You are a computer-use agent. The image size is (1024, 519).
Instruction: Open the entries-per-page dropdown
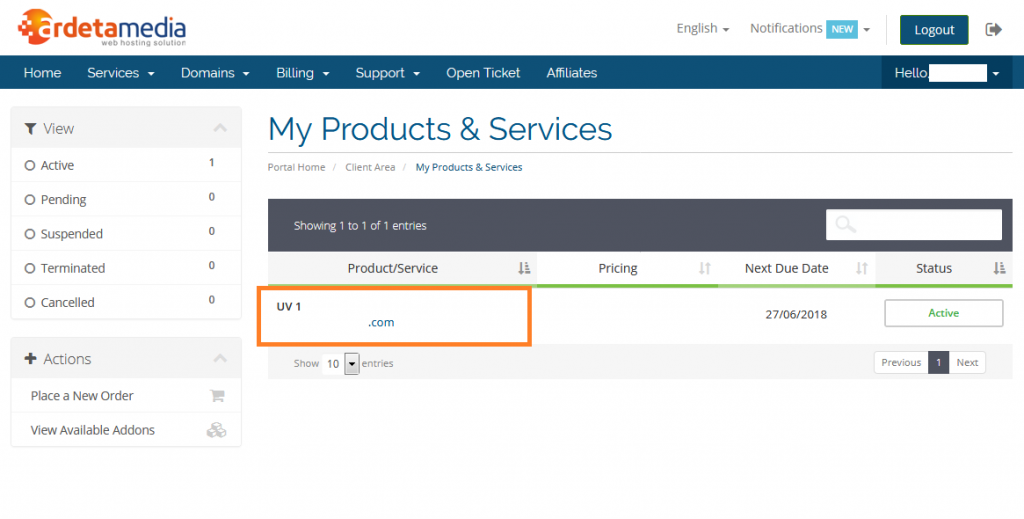351,364
